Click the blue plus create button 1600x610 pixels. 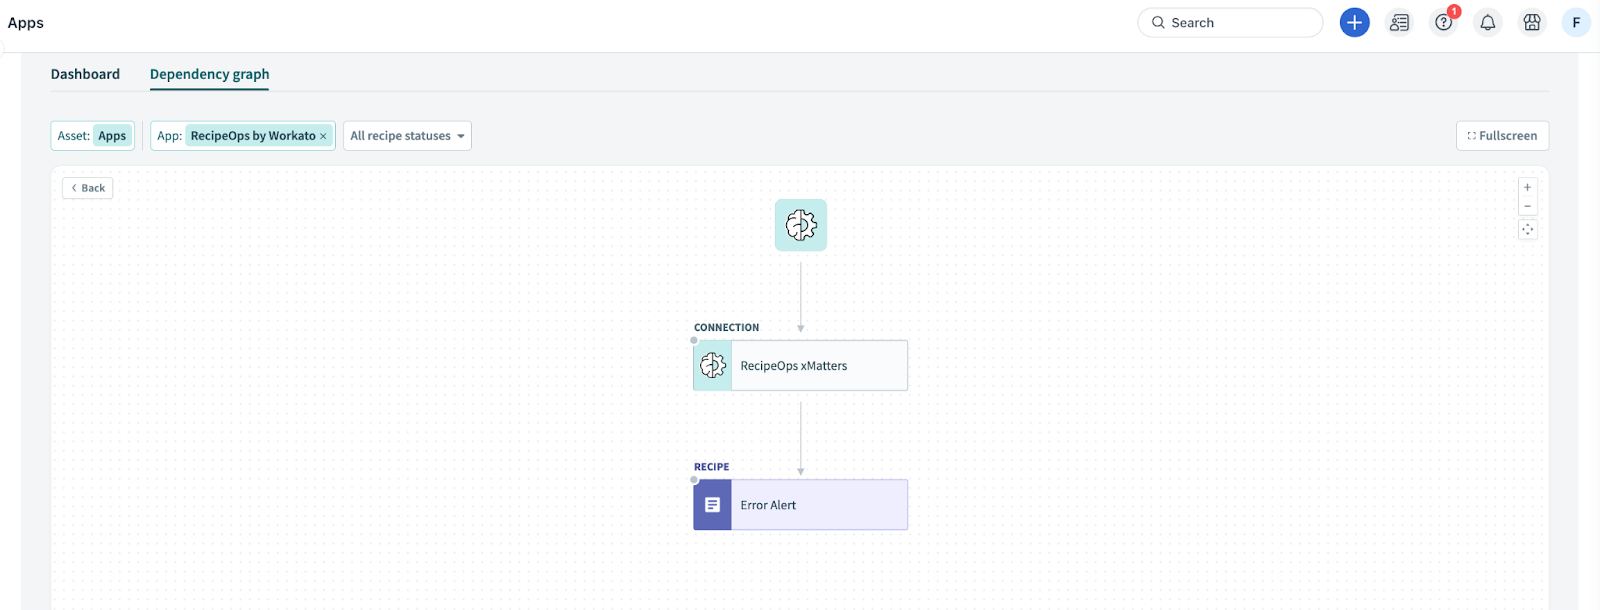coord(1354,22)
